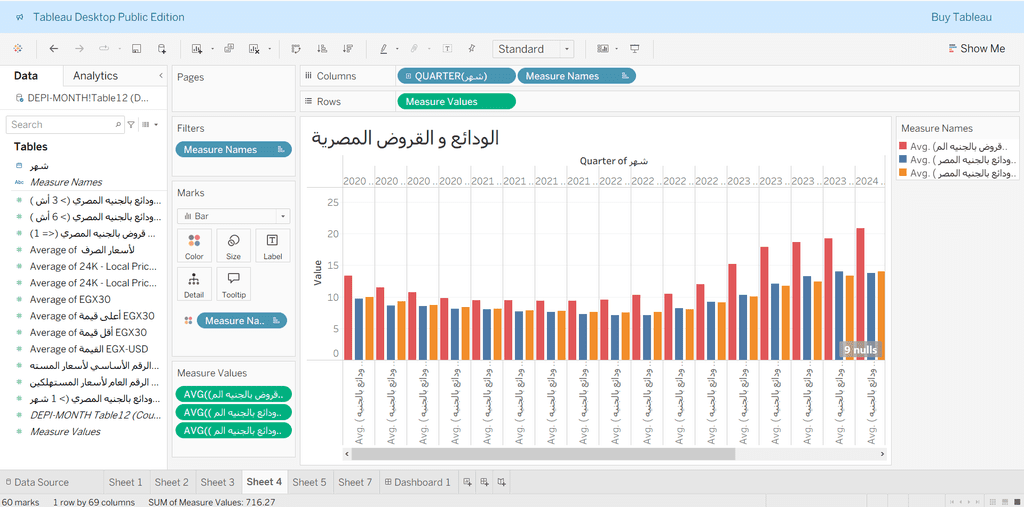Toggle mark labels with the toolbar T icon
The width and height of the screenshot is (1024, 507).
click(x=446, y=49)
